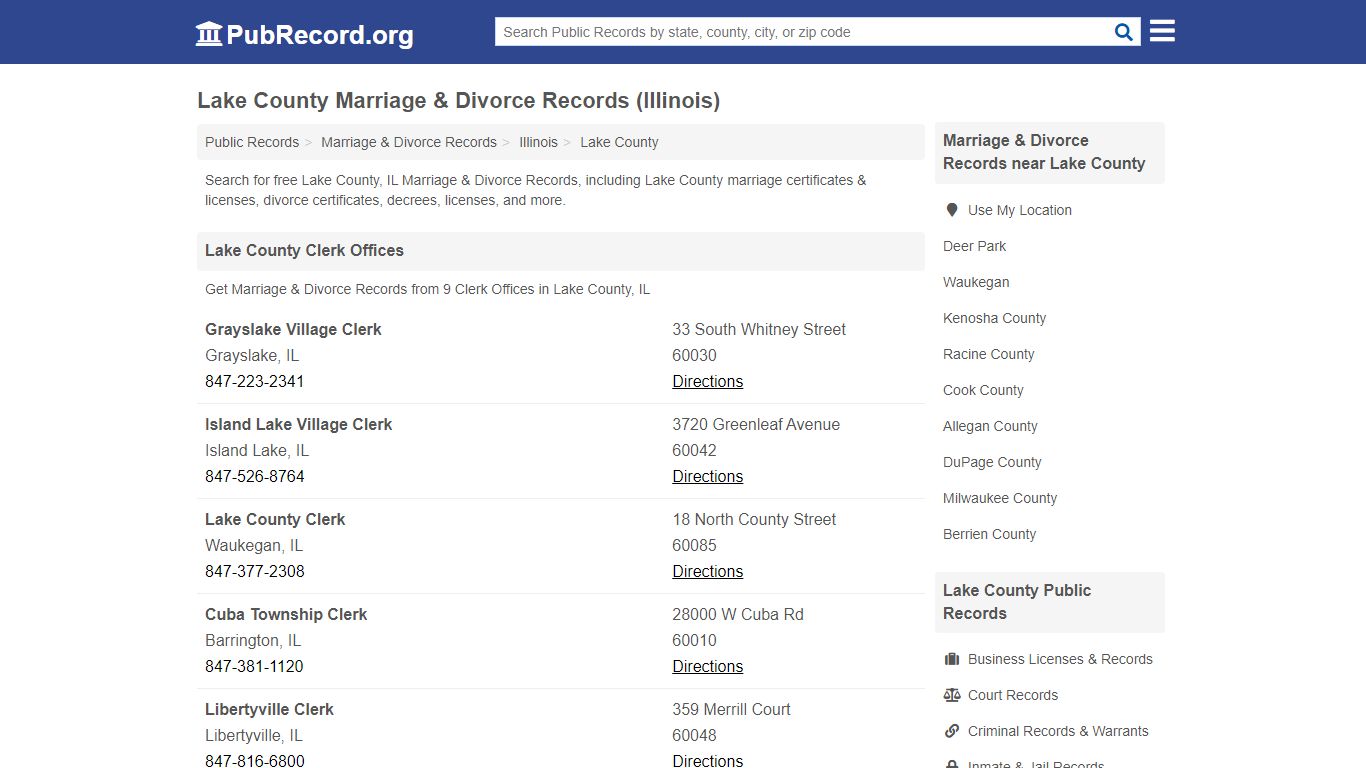Call Libertyville number 847-816-6800
The width and height of the screenshot is (1366, 768).
254,760
